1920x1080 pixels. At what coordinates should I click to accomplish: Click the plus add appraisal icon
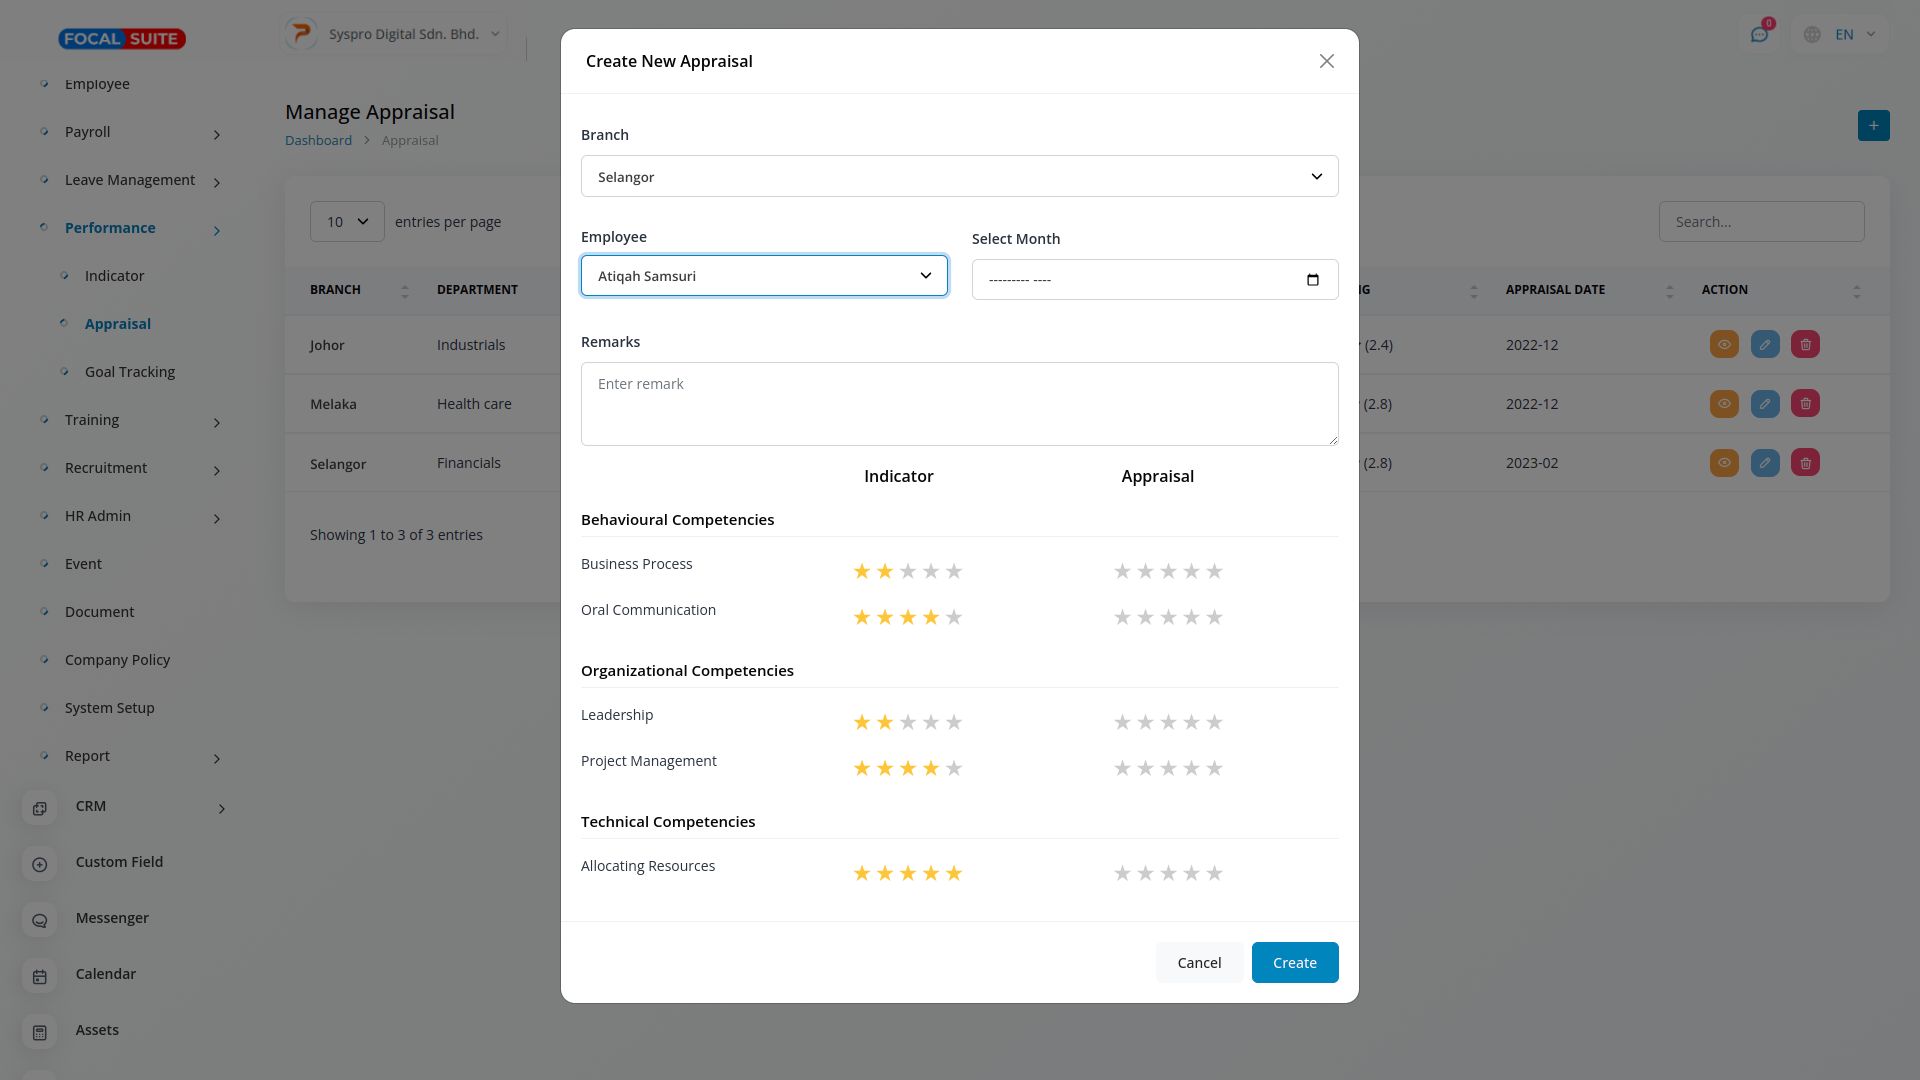click(x=1873, y=126)
